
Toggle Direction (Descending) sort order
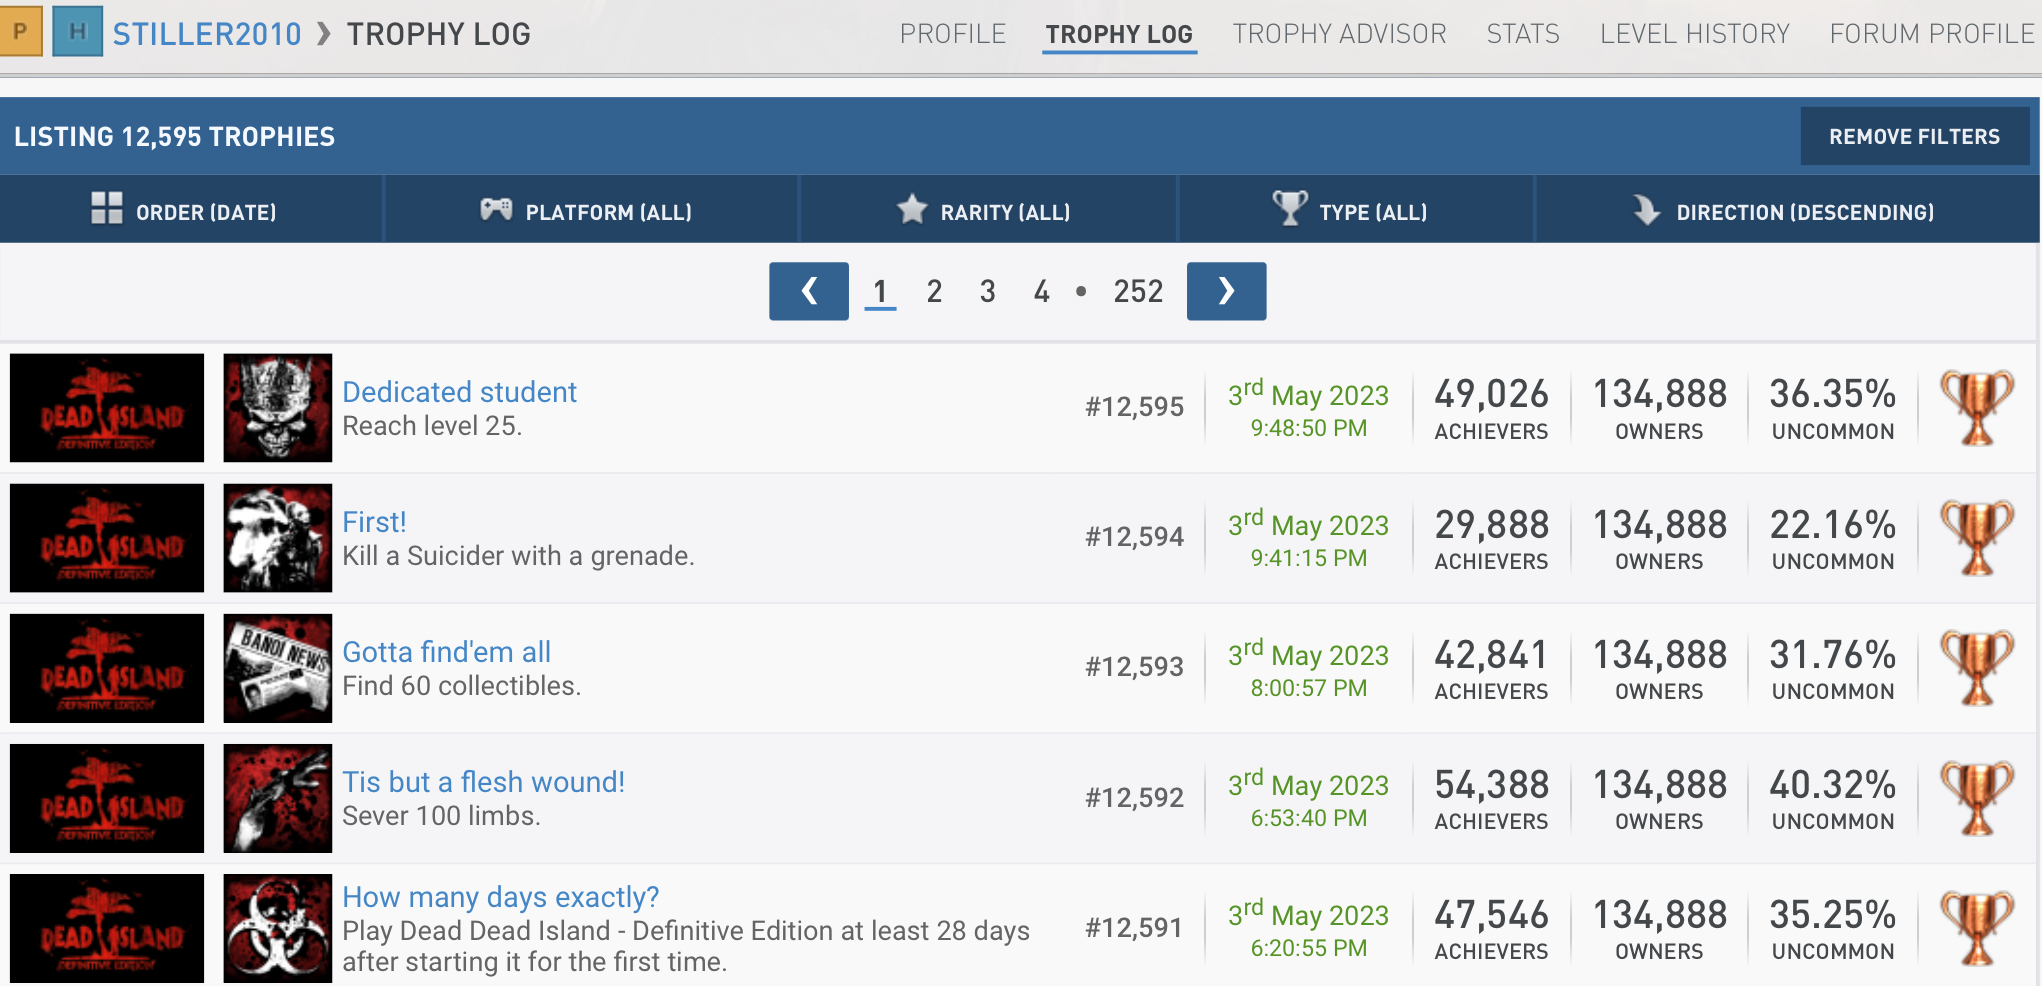click(x=1785, y=212)
